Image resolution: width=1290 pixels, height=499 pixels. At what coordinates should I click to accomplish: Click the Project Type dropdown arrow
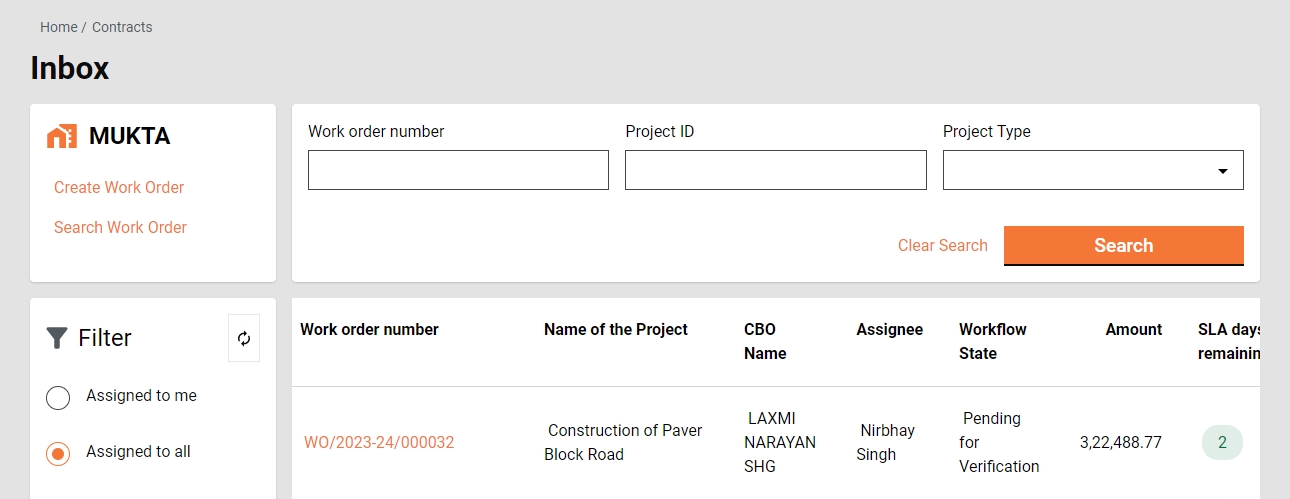(x=1222, y=171)
